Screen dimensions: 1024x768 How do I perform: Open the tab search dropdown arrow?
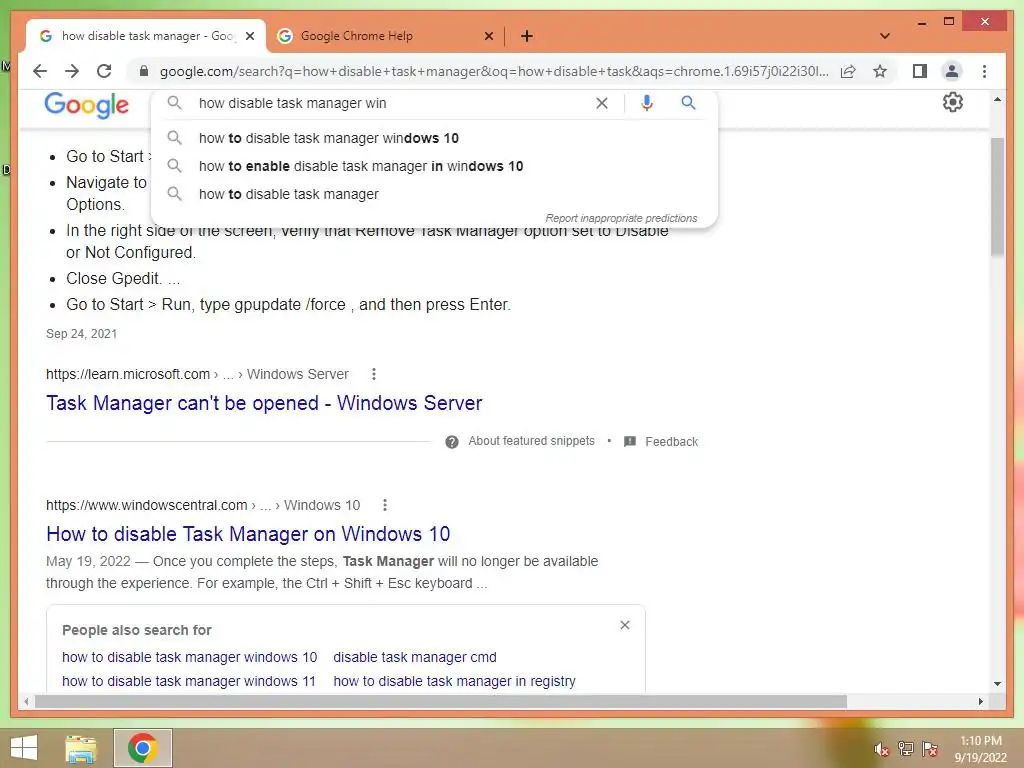(x=885, y=36)
